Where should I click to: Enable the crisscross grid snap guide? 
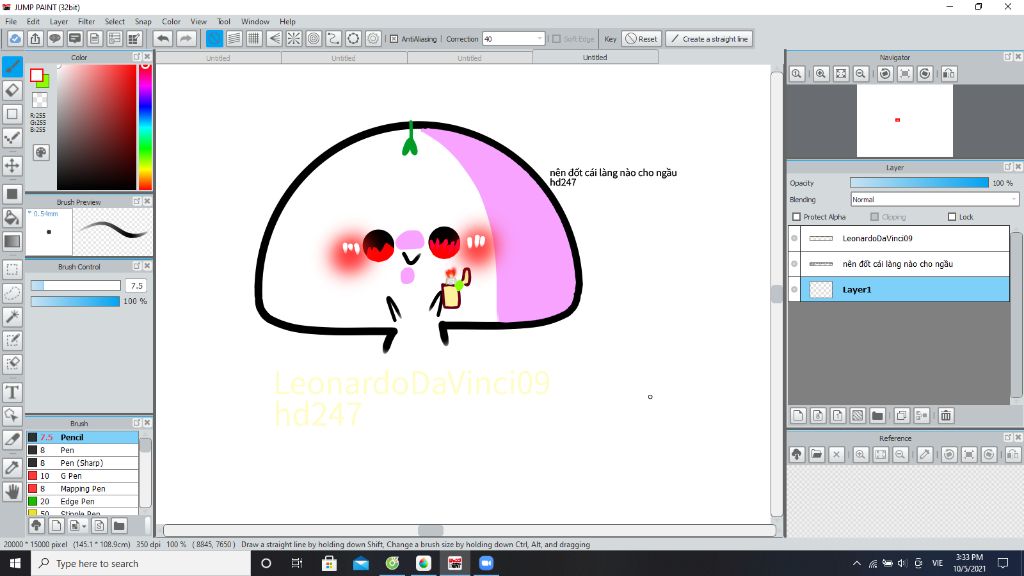click(x=254, y=39)
